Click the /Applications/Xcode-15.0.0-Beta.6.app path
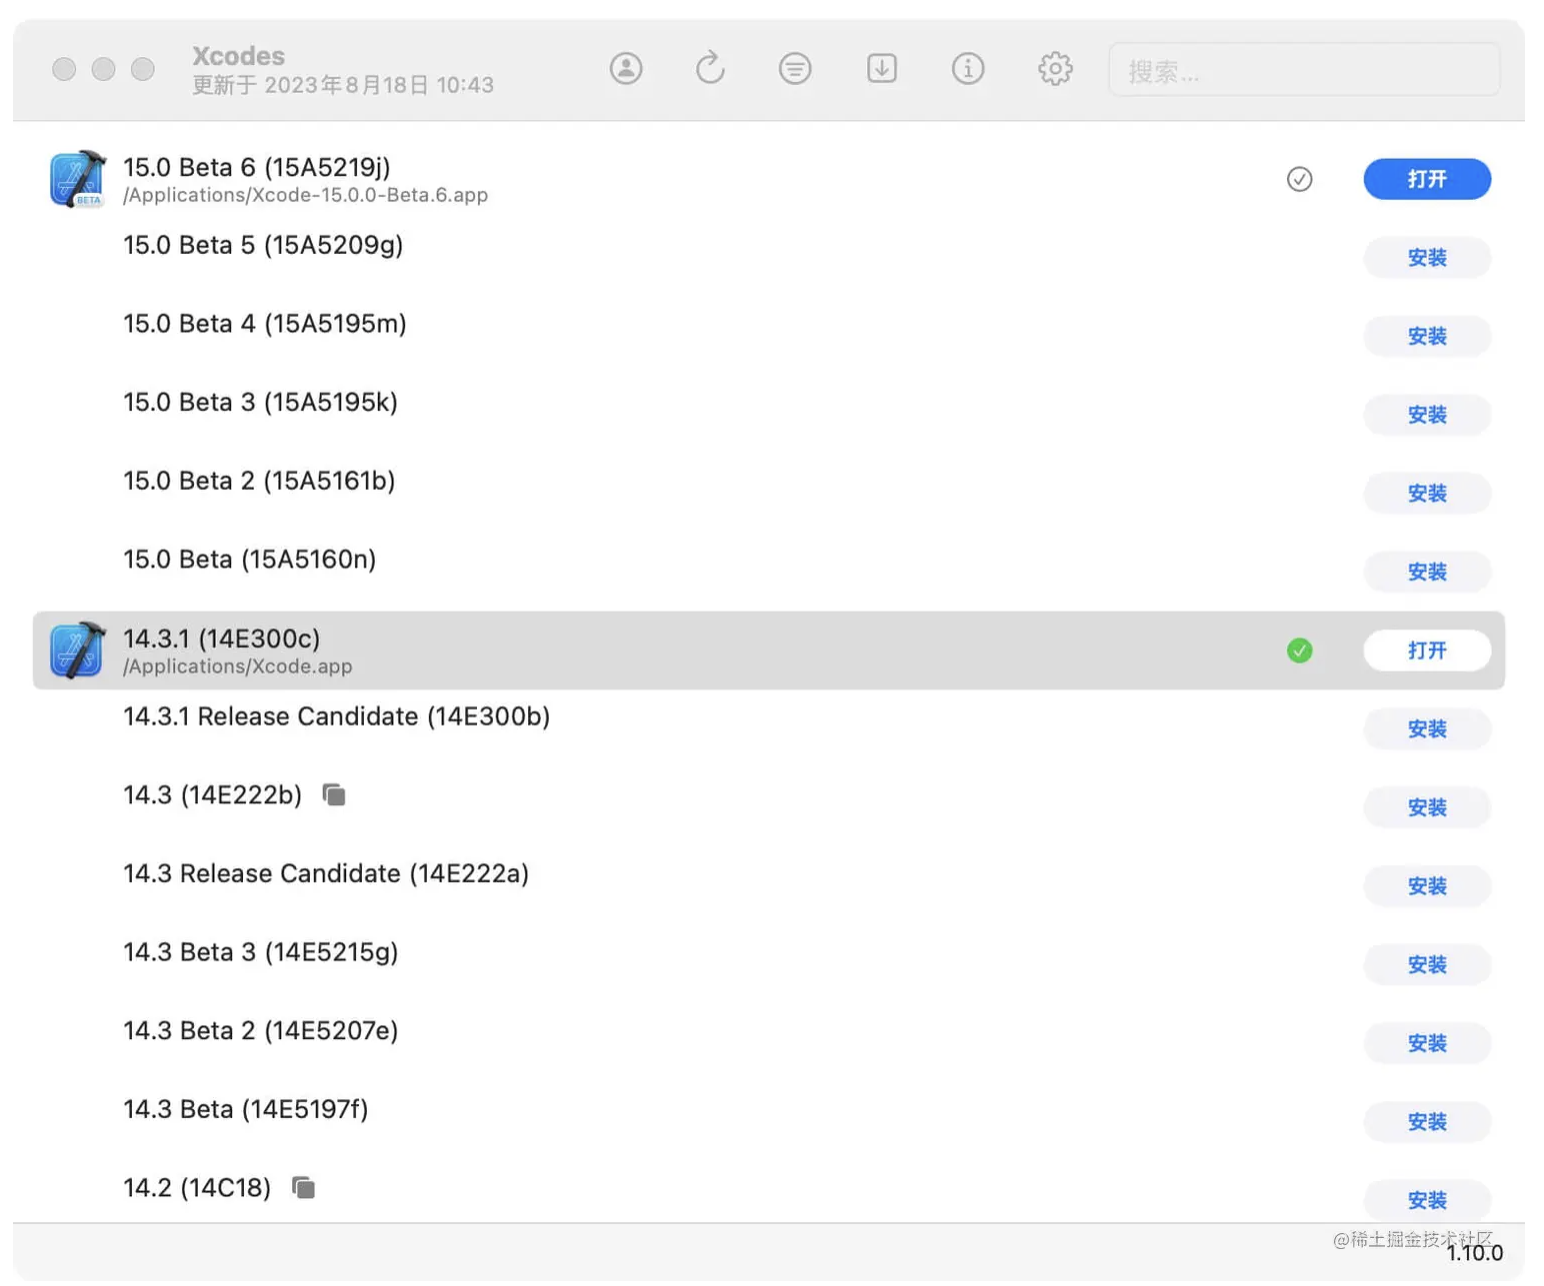 click(x=305, y=195)
